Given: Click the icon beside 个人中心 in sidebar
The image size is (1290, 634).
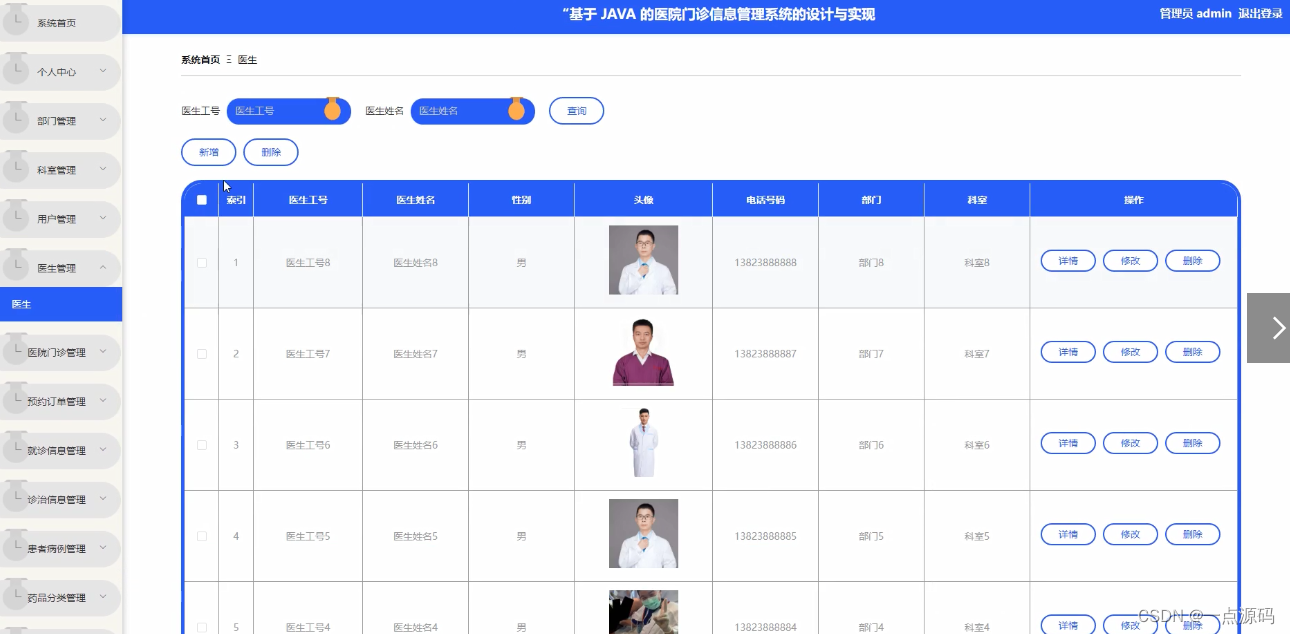Looking at the screenshot, I should 15,69.
